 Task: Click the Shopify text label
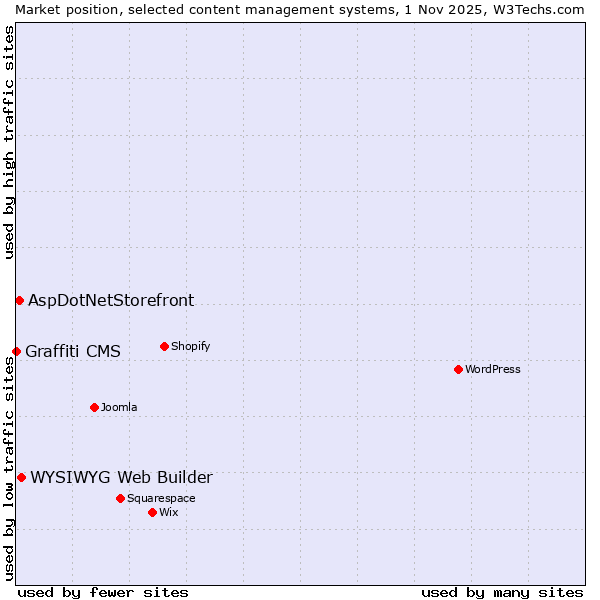click(190, 346)
